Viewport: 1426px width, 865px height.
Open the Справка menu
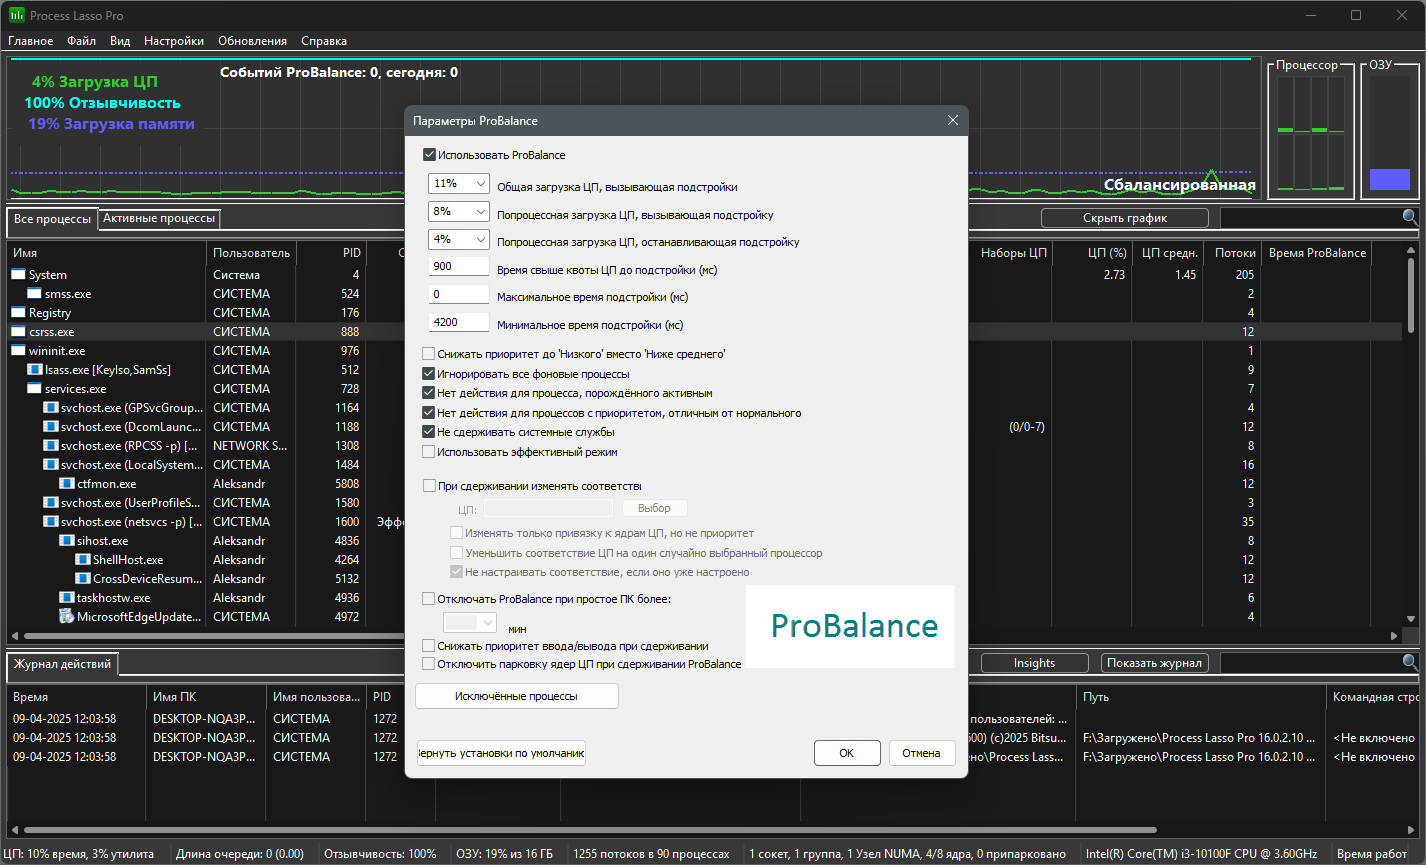324,41
